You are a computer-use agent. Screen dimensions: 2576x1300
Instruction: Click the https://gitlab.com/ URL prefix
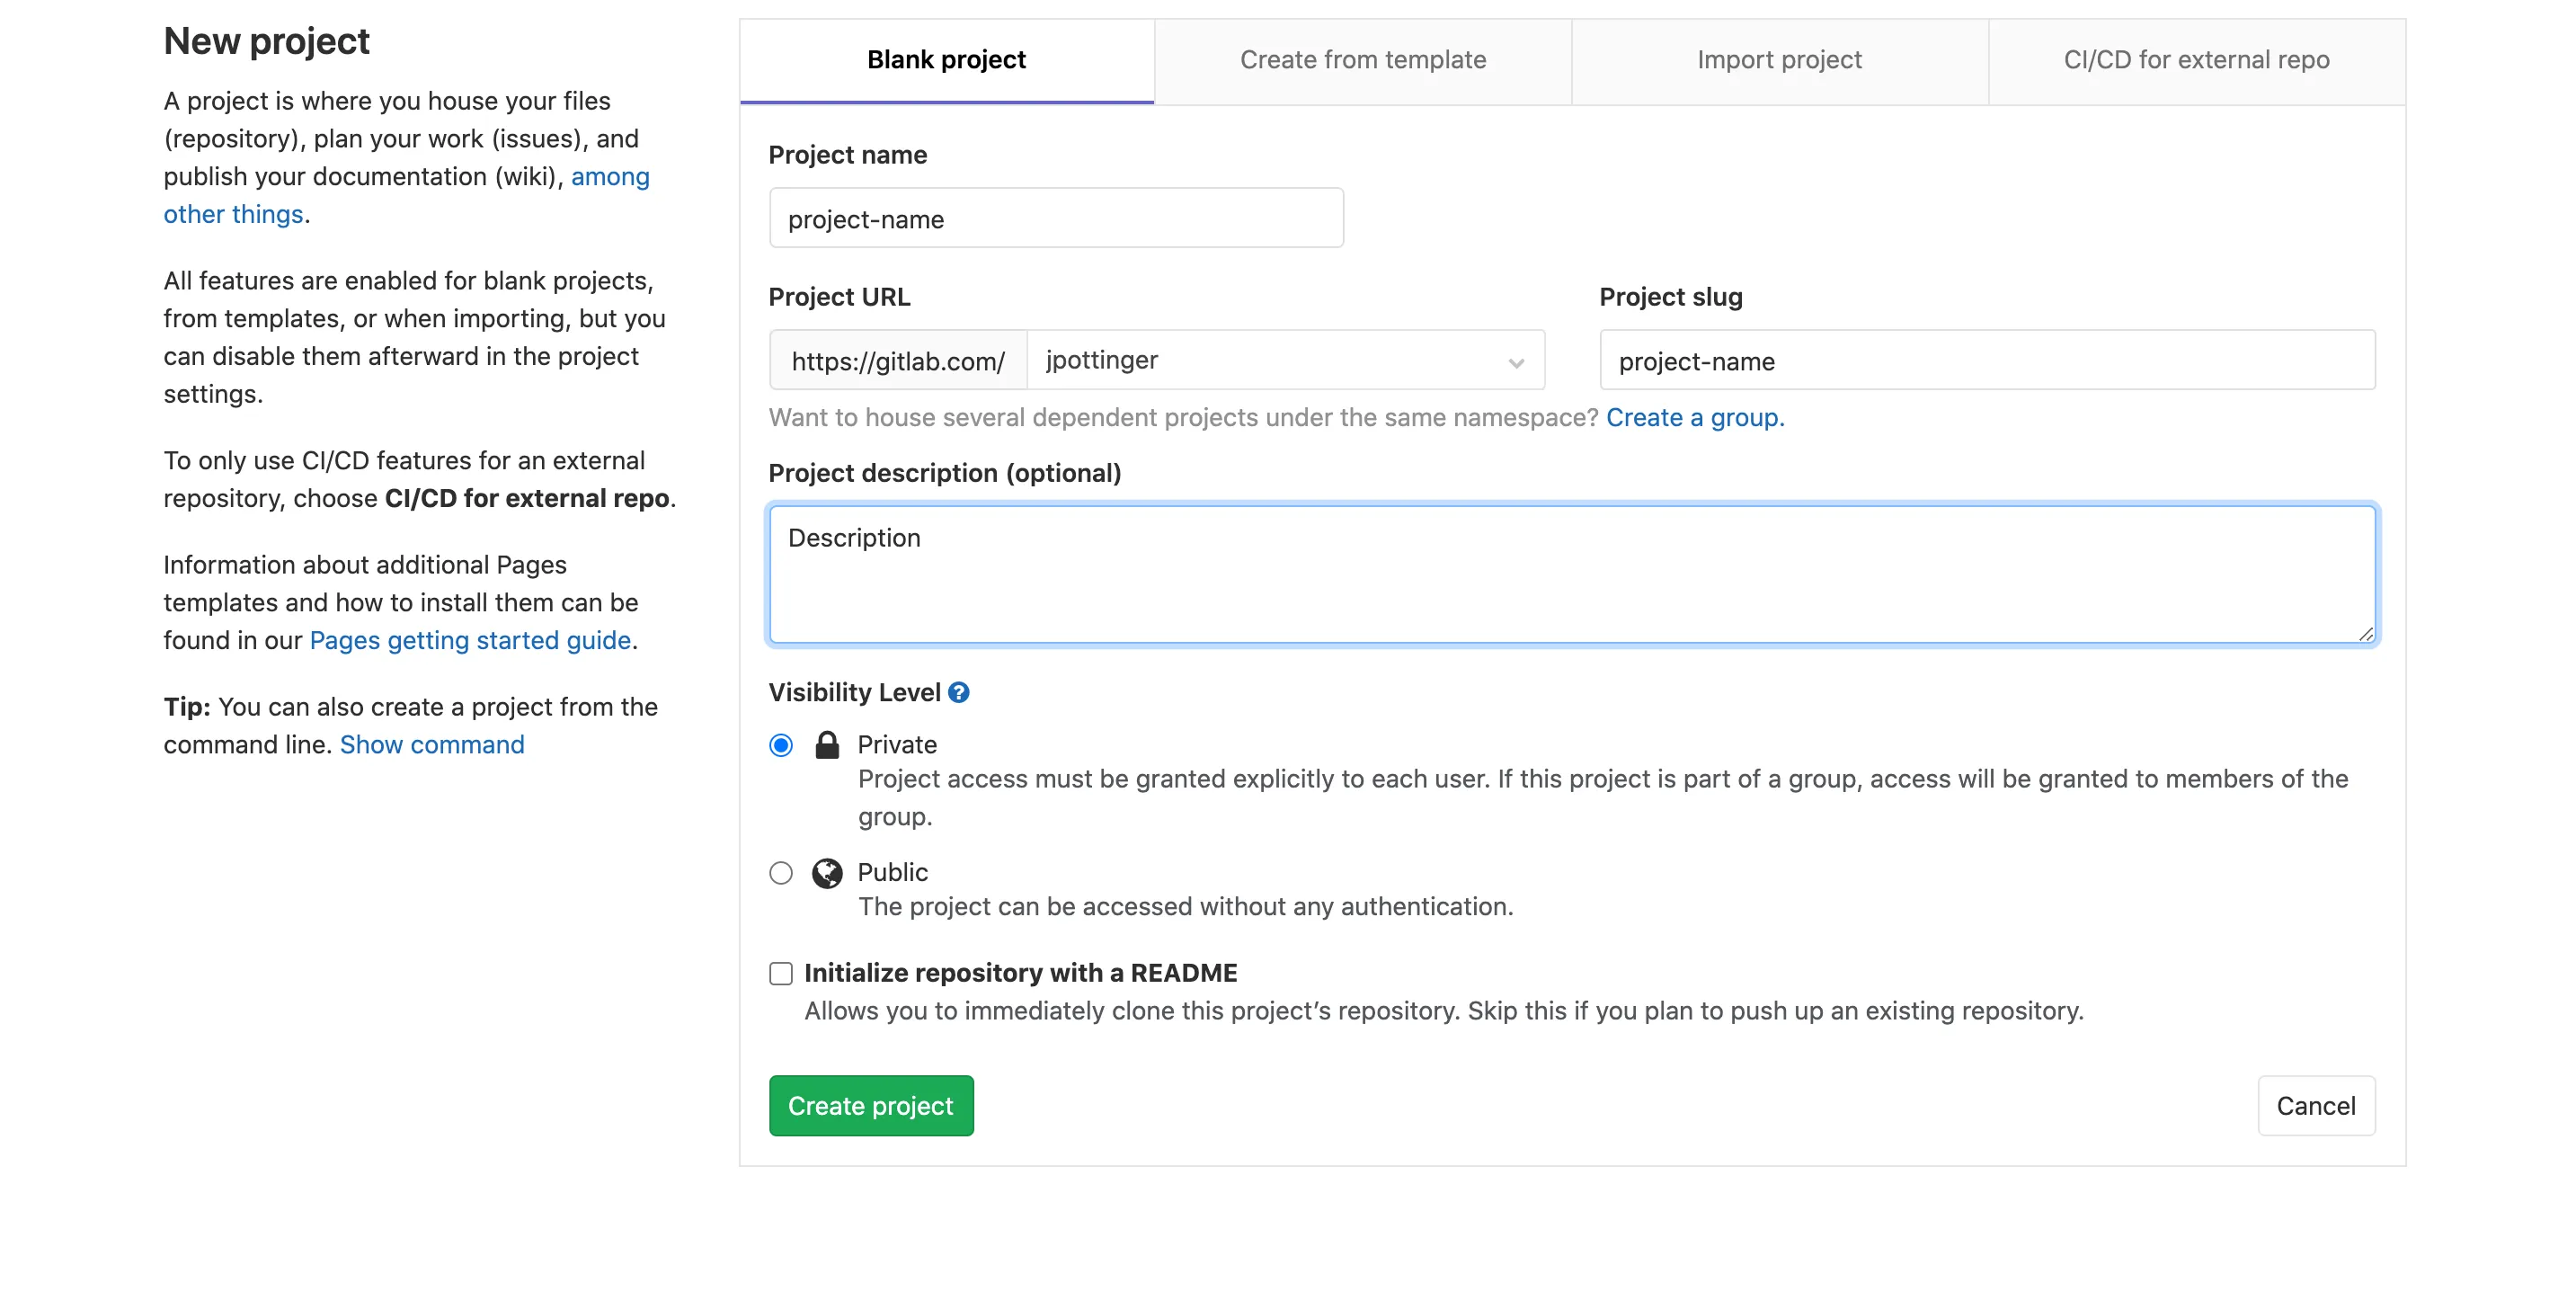click(x=898, y=360)
